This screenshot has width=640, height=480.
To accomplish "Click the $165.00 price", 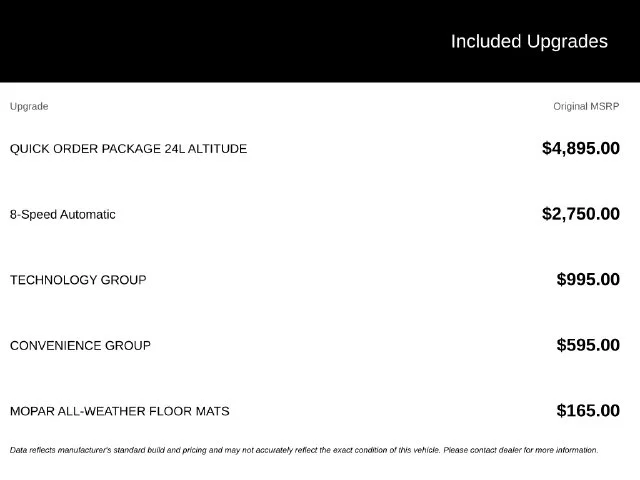I will 588,411.
